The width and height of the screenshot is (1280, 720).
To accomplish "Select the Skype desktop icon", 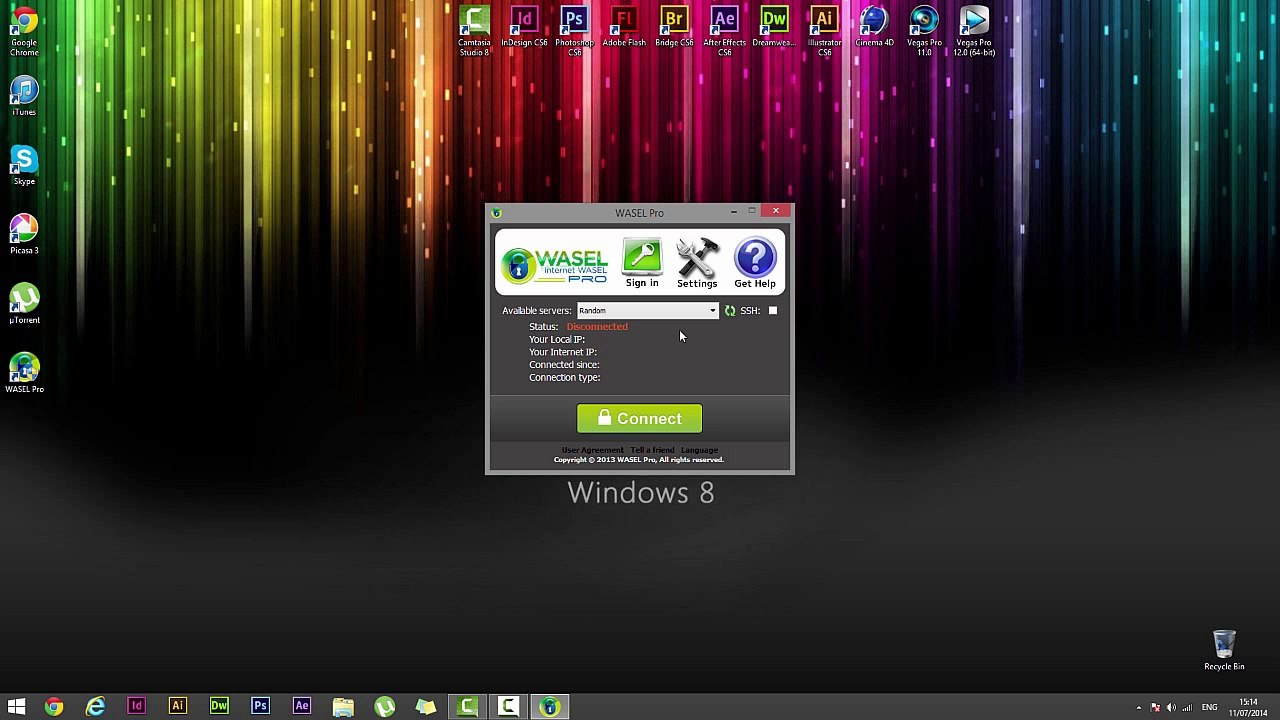I will click(24, 166).
